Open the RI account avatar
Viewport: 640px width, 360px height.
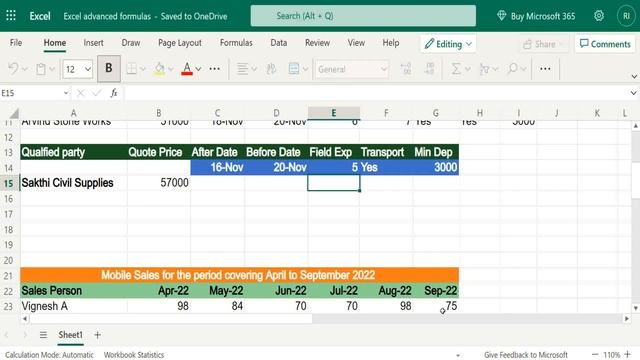[626, 16]
